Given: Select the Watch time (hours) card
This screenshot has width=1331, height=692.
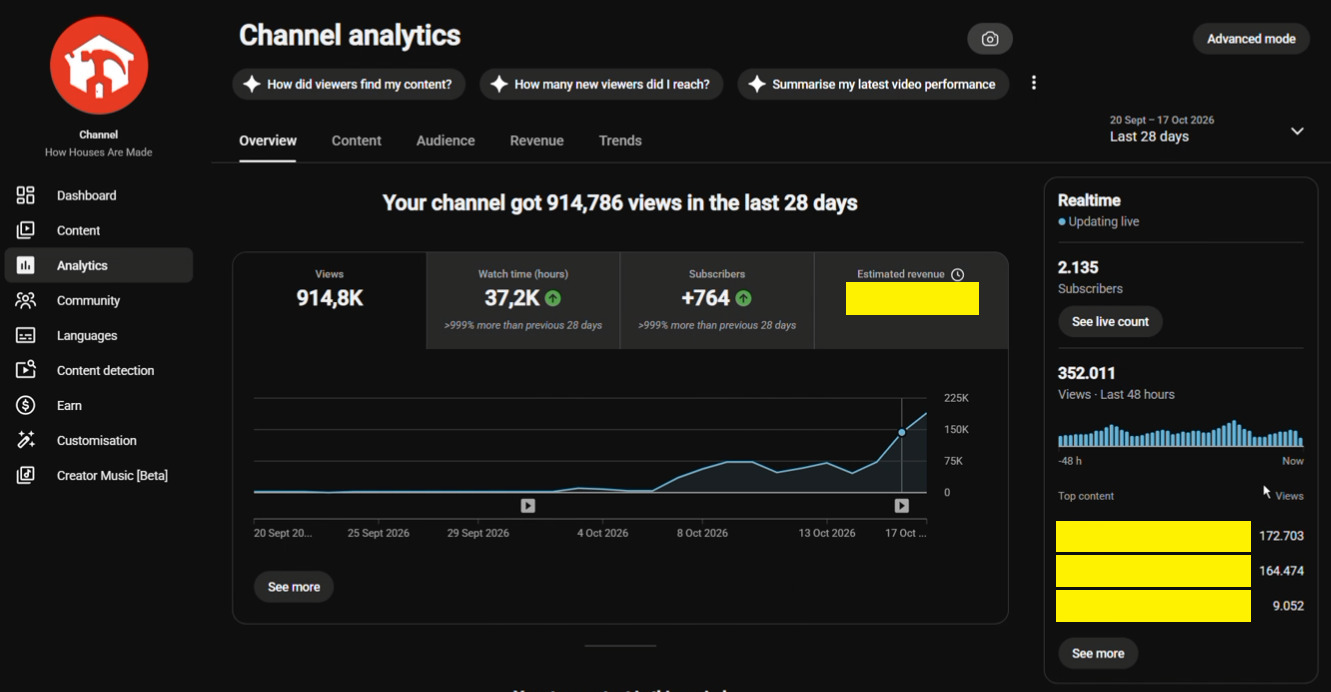Looking at the screenshot, I should [x=523, y=300].
